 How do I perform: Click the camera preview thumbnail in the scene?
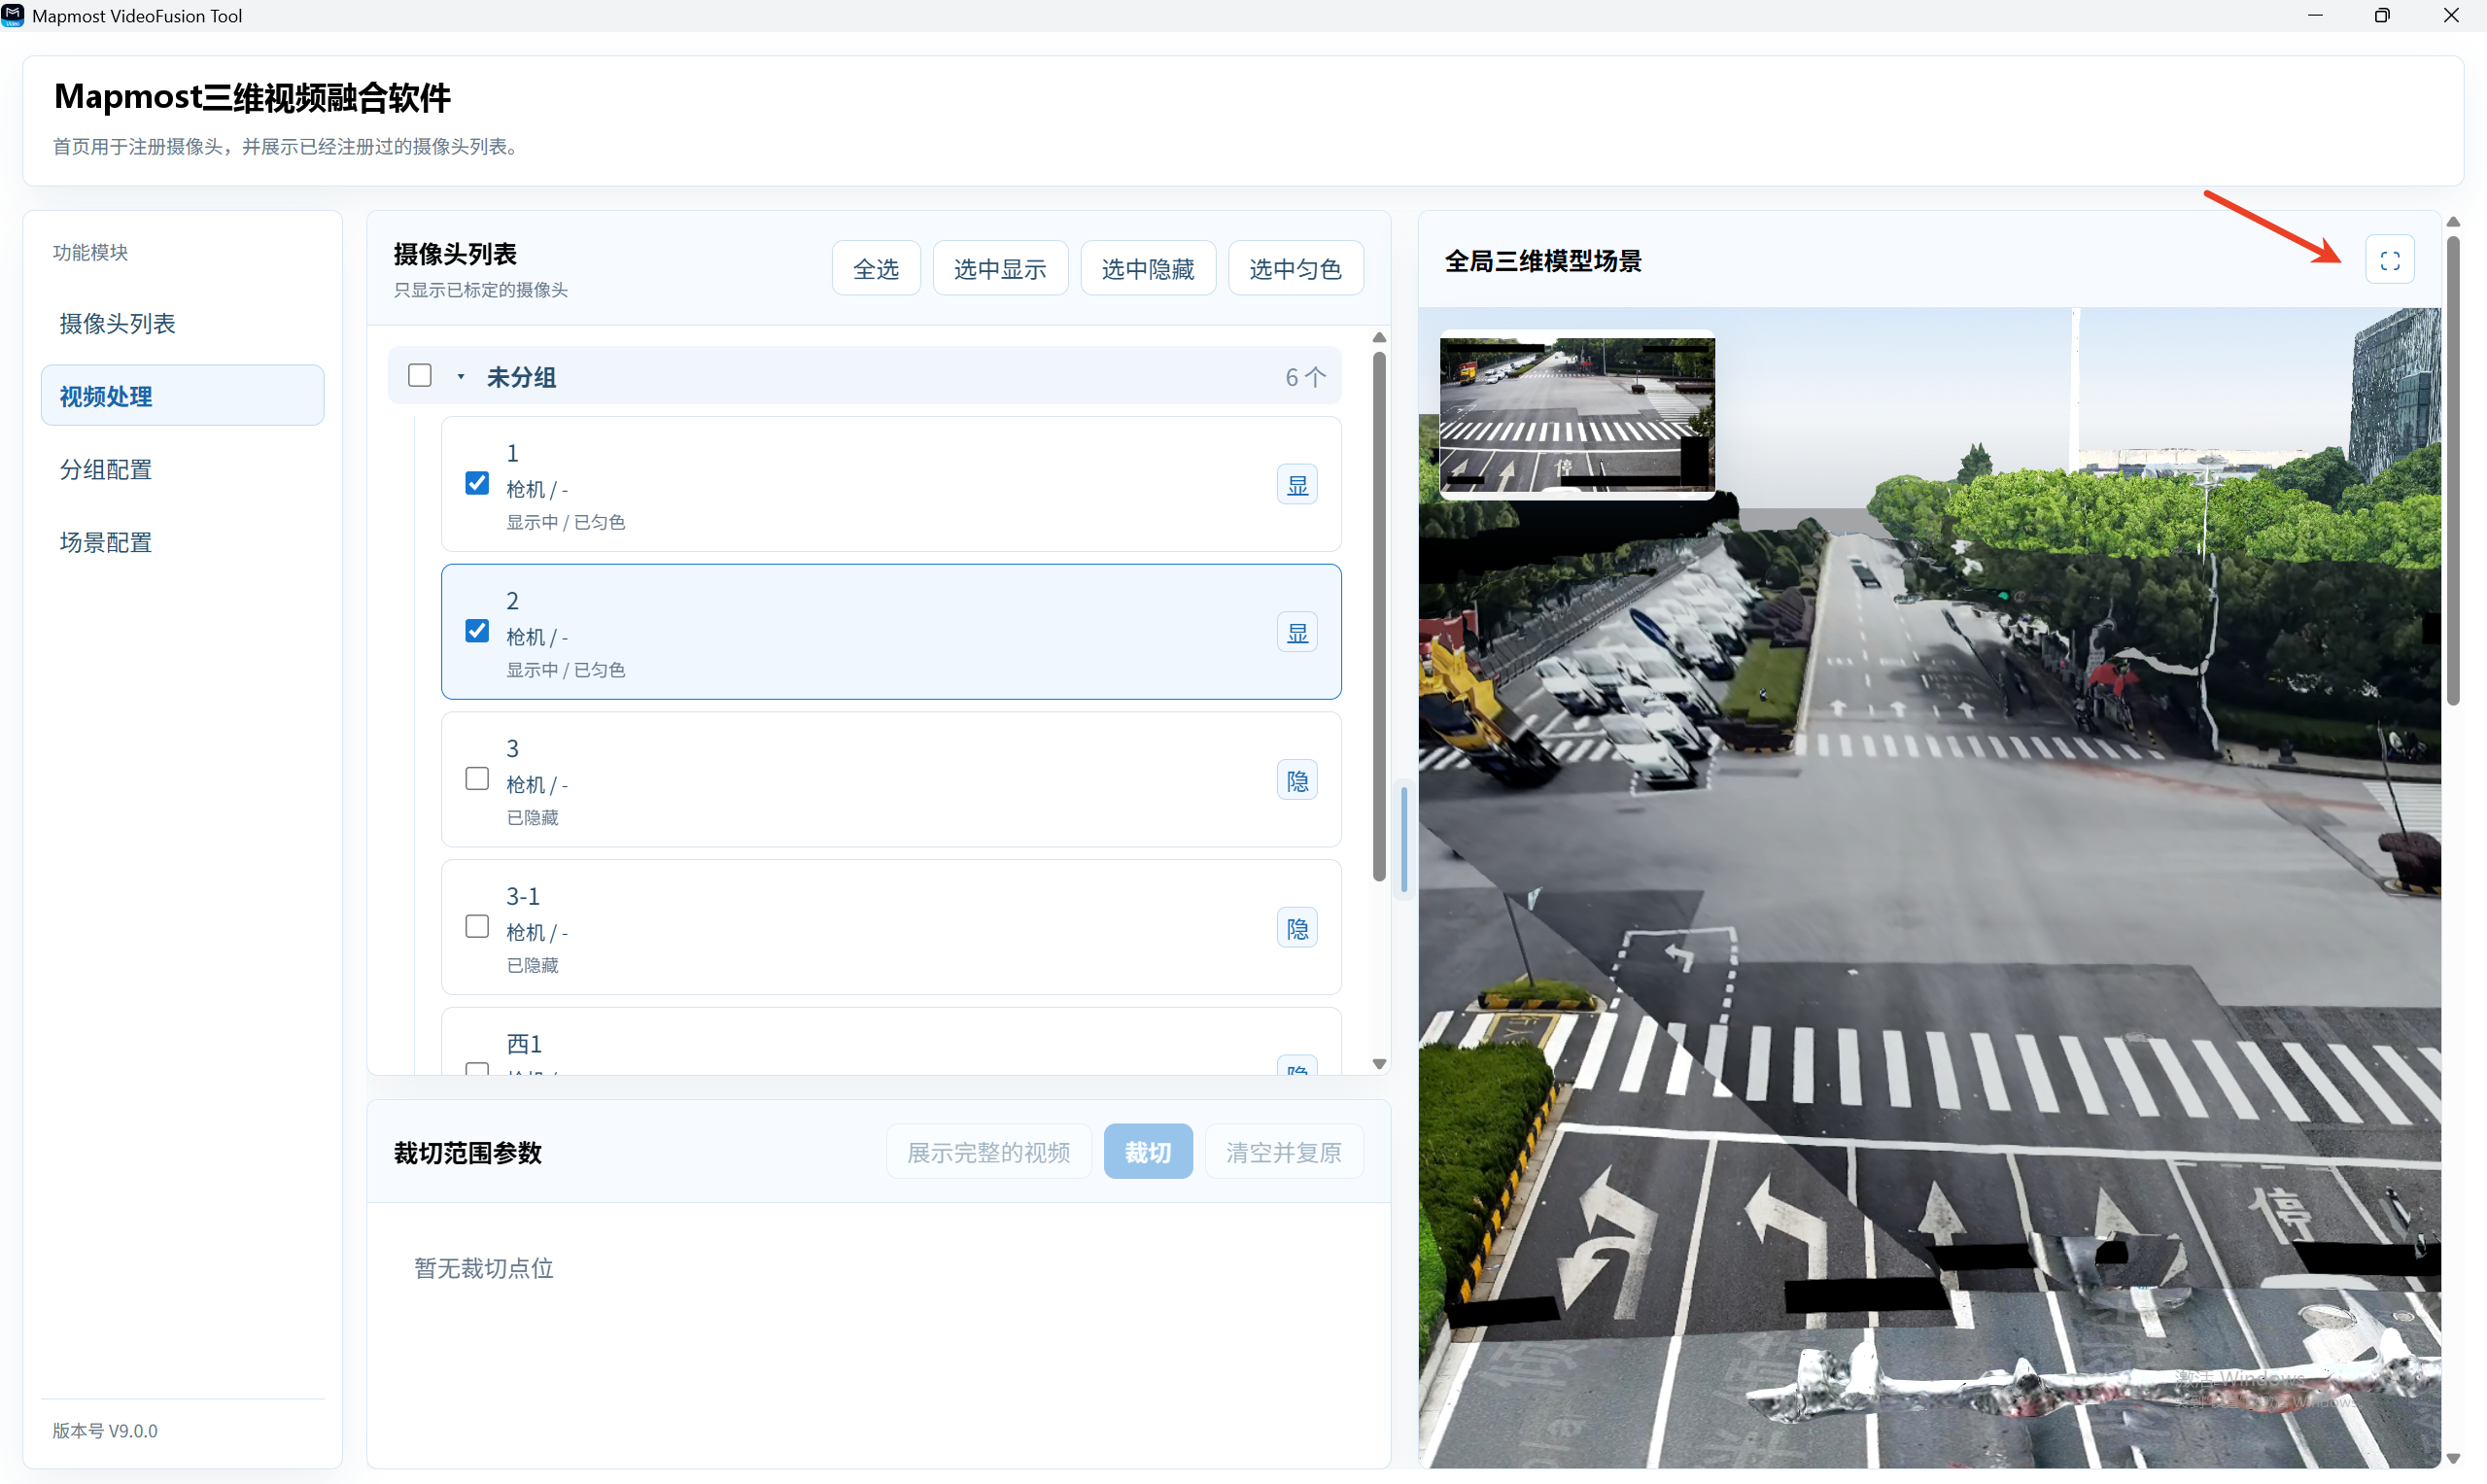click(x=1577, y=415)
